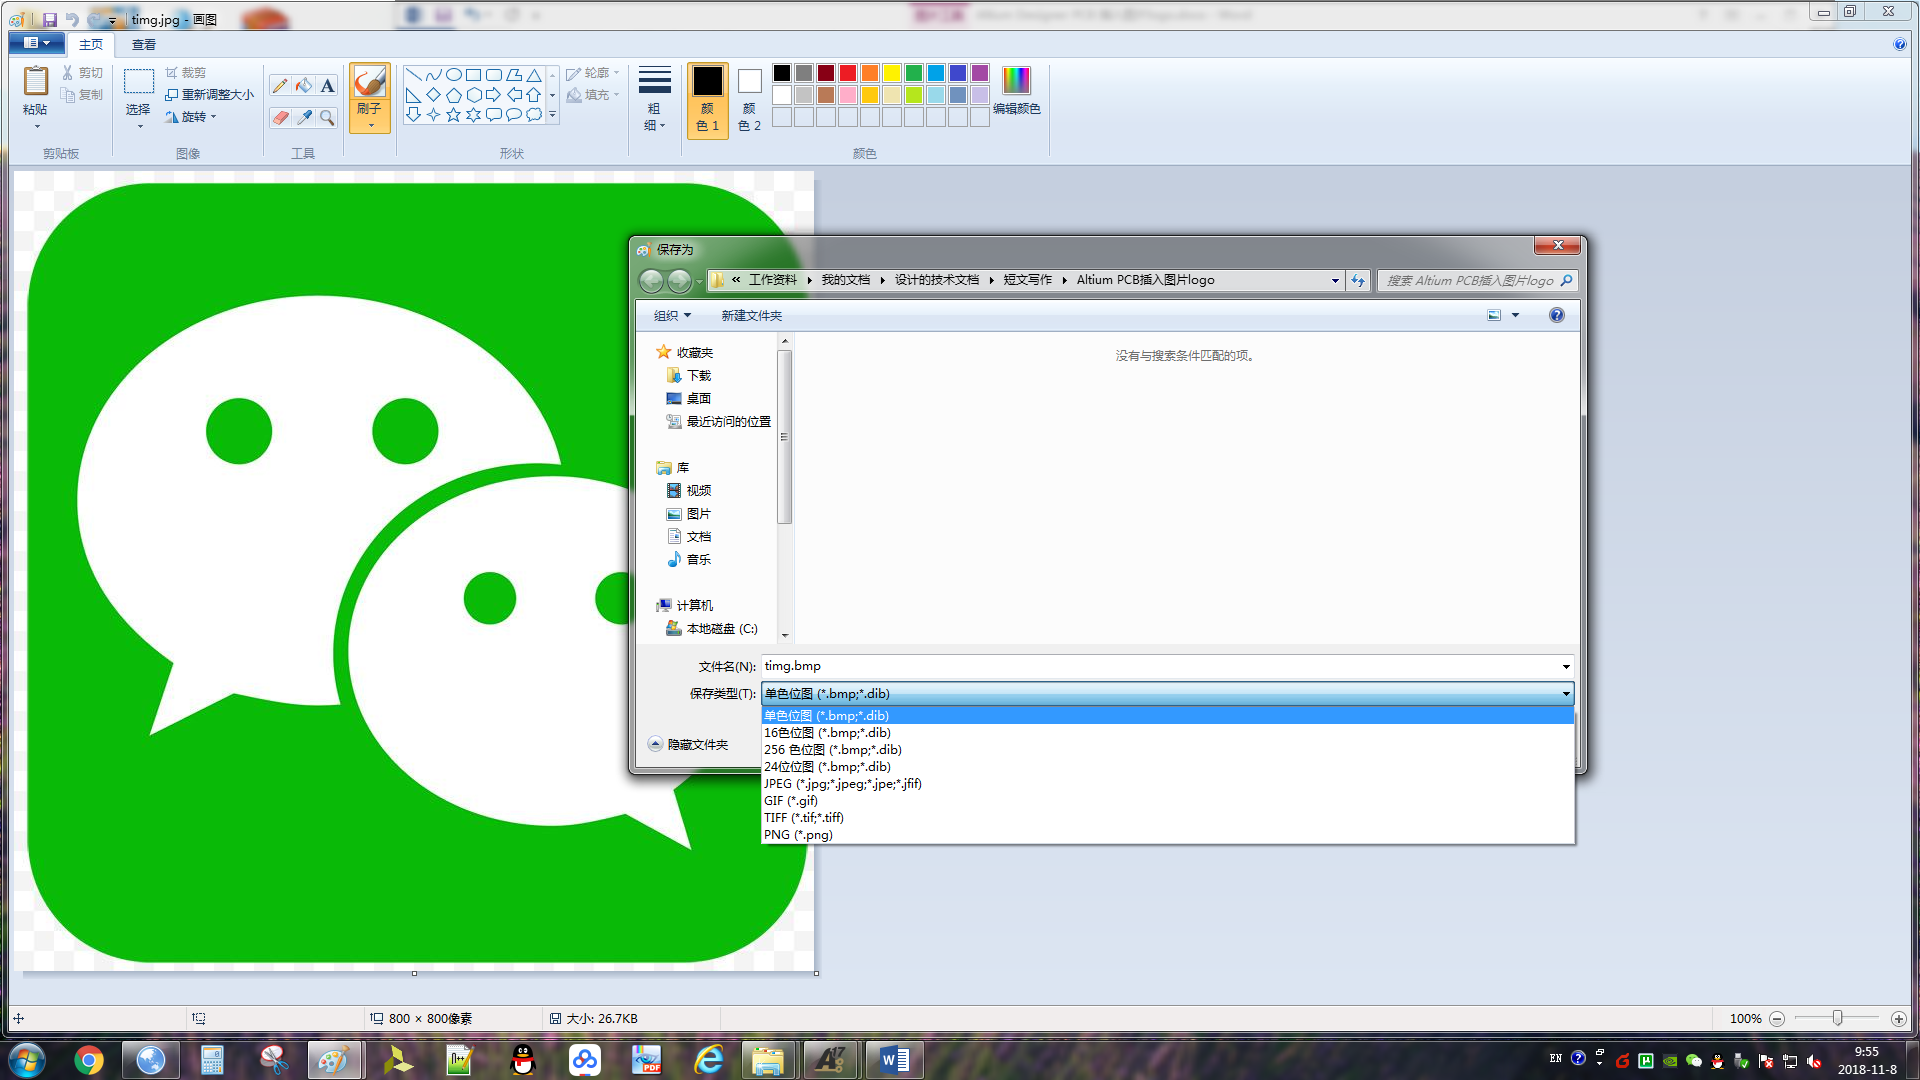Click the file name input field
Image resolution: width=1920 pixels, height=1080 pixels.
pos(1160,667)
